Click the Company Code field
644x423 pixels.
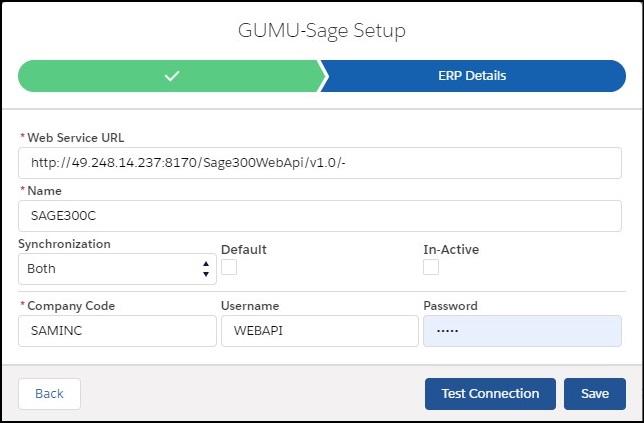coord(117,331)
